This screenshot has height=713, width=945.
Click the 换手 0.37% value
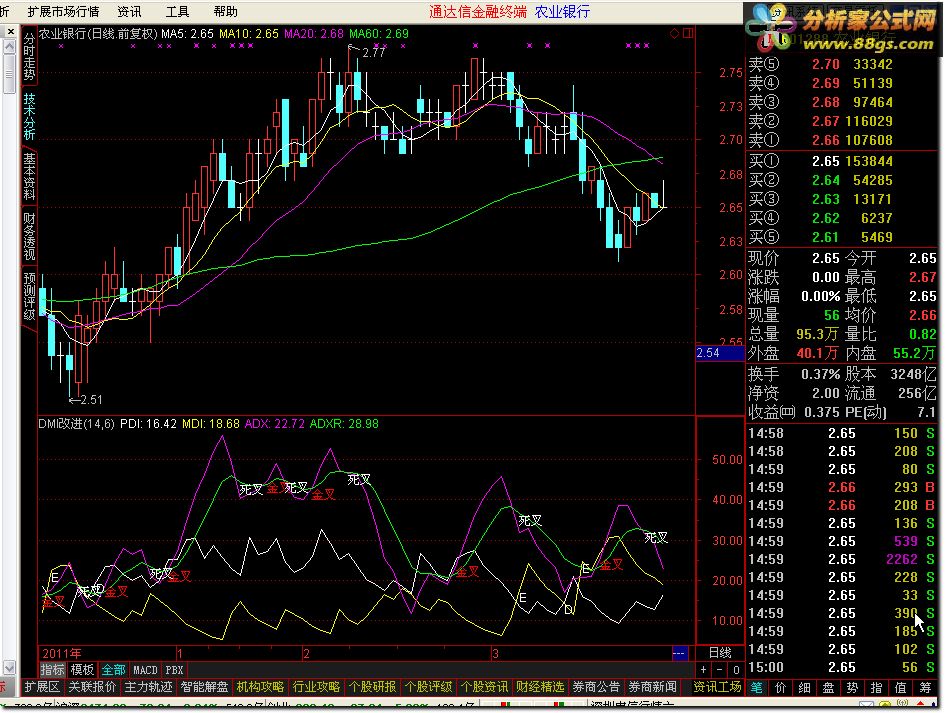[820, 374]
